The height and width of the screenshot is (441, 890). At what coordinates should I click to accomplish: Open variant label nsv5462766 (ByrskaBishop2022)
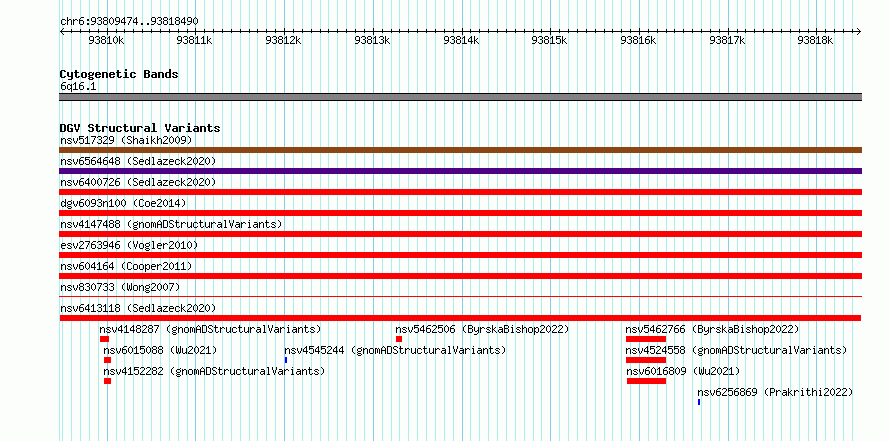coord(712,329)
